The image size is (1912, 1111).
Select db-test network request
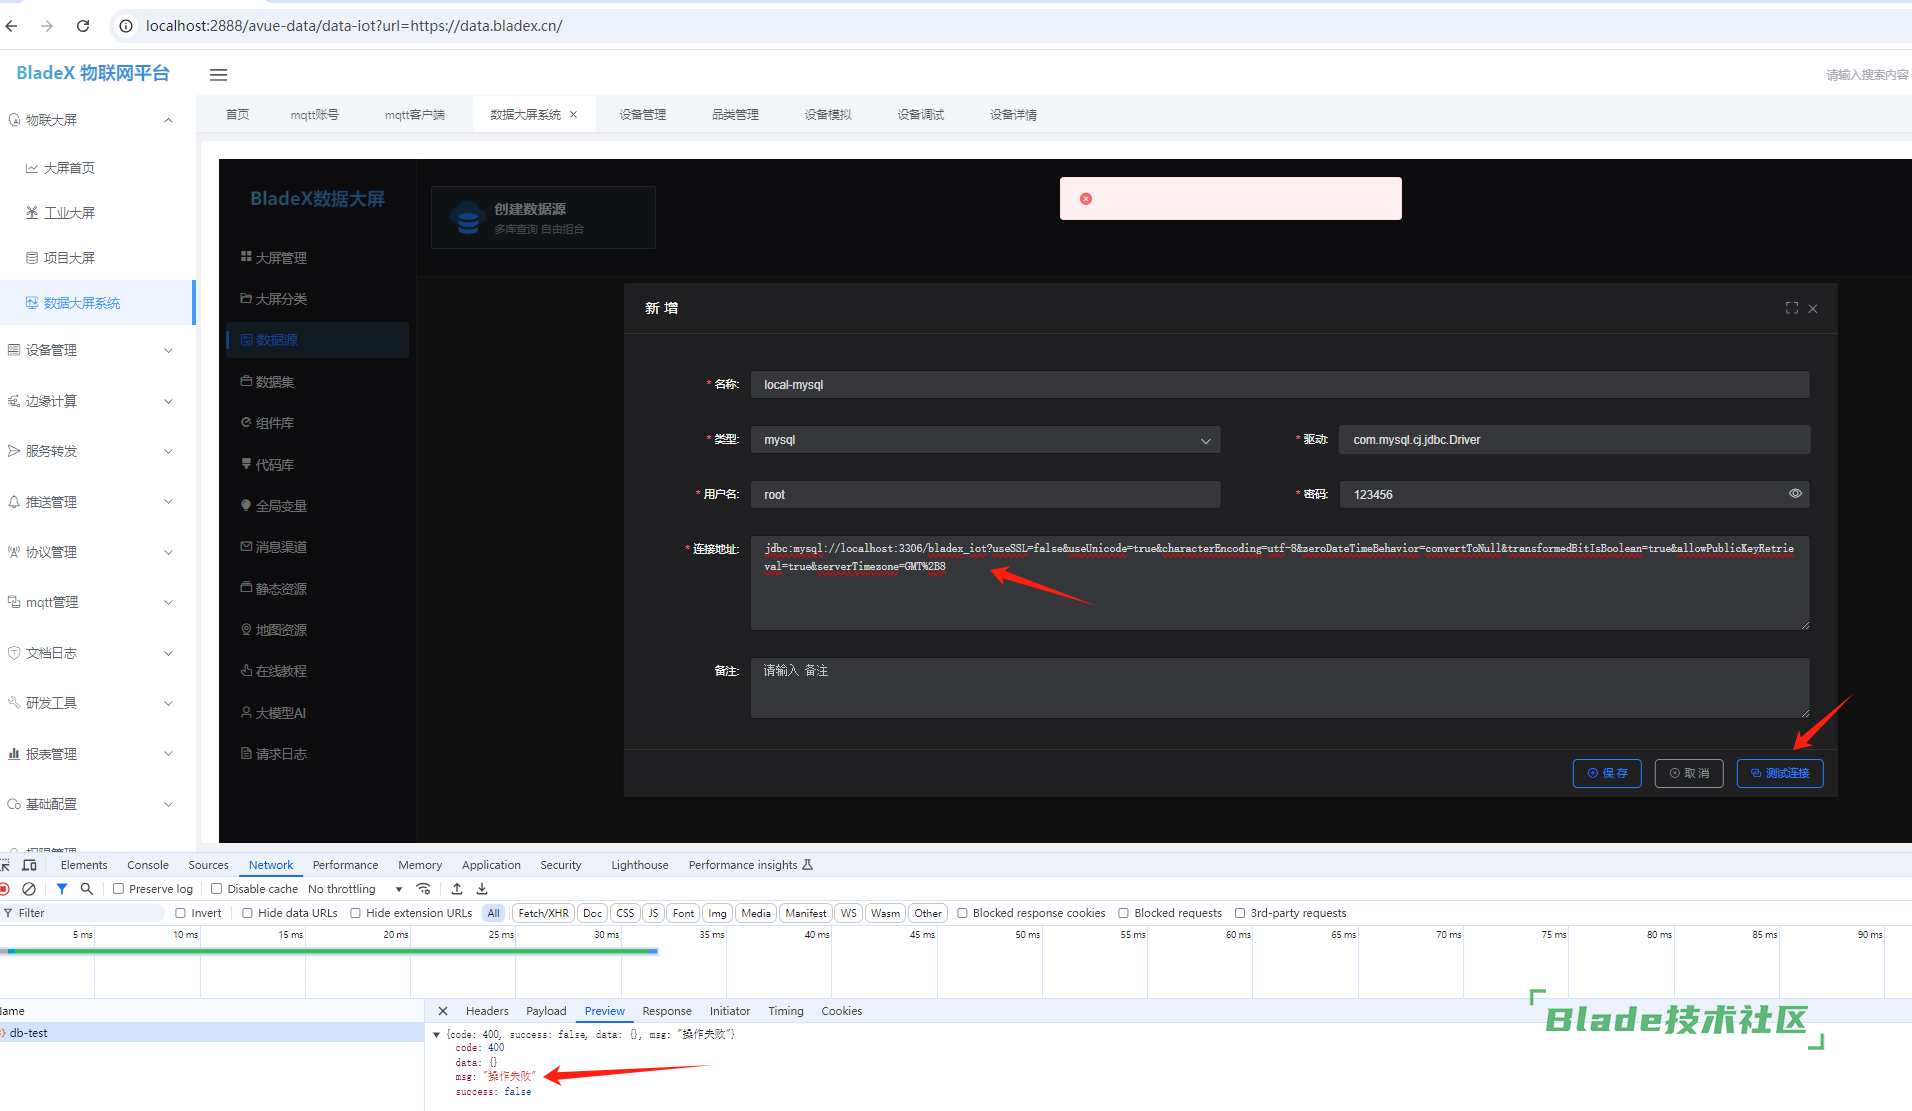coord(211,1033)
